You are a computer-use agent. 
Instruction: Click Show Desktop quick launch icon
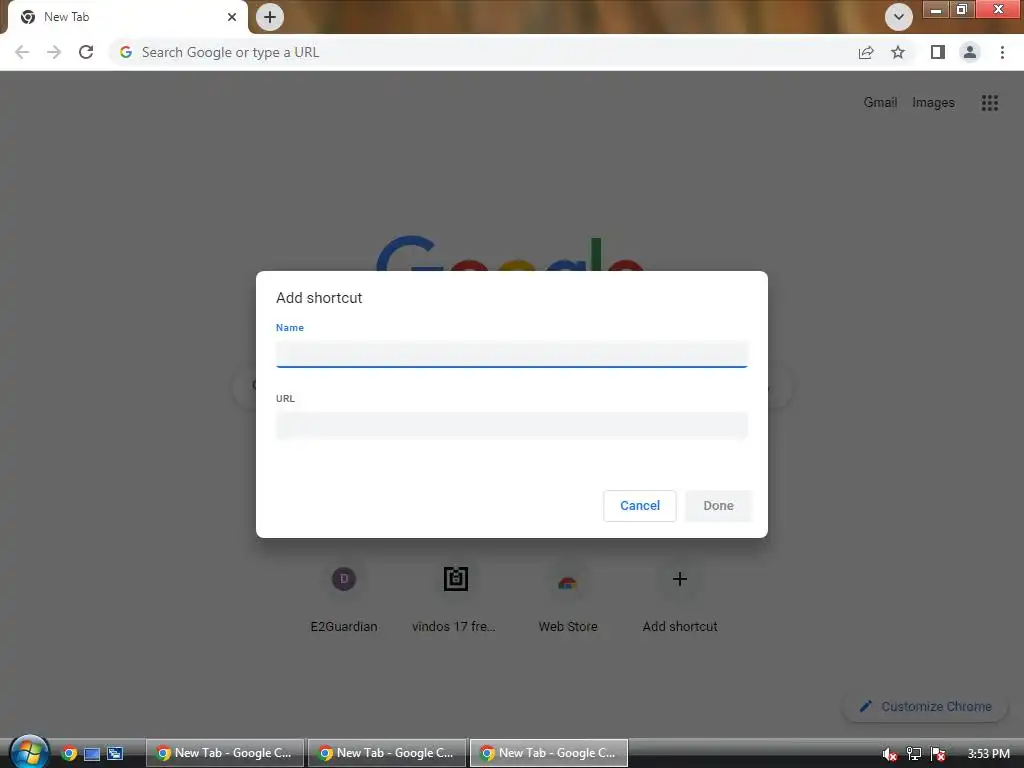pos(92,753)
